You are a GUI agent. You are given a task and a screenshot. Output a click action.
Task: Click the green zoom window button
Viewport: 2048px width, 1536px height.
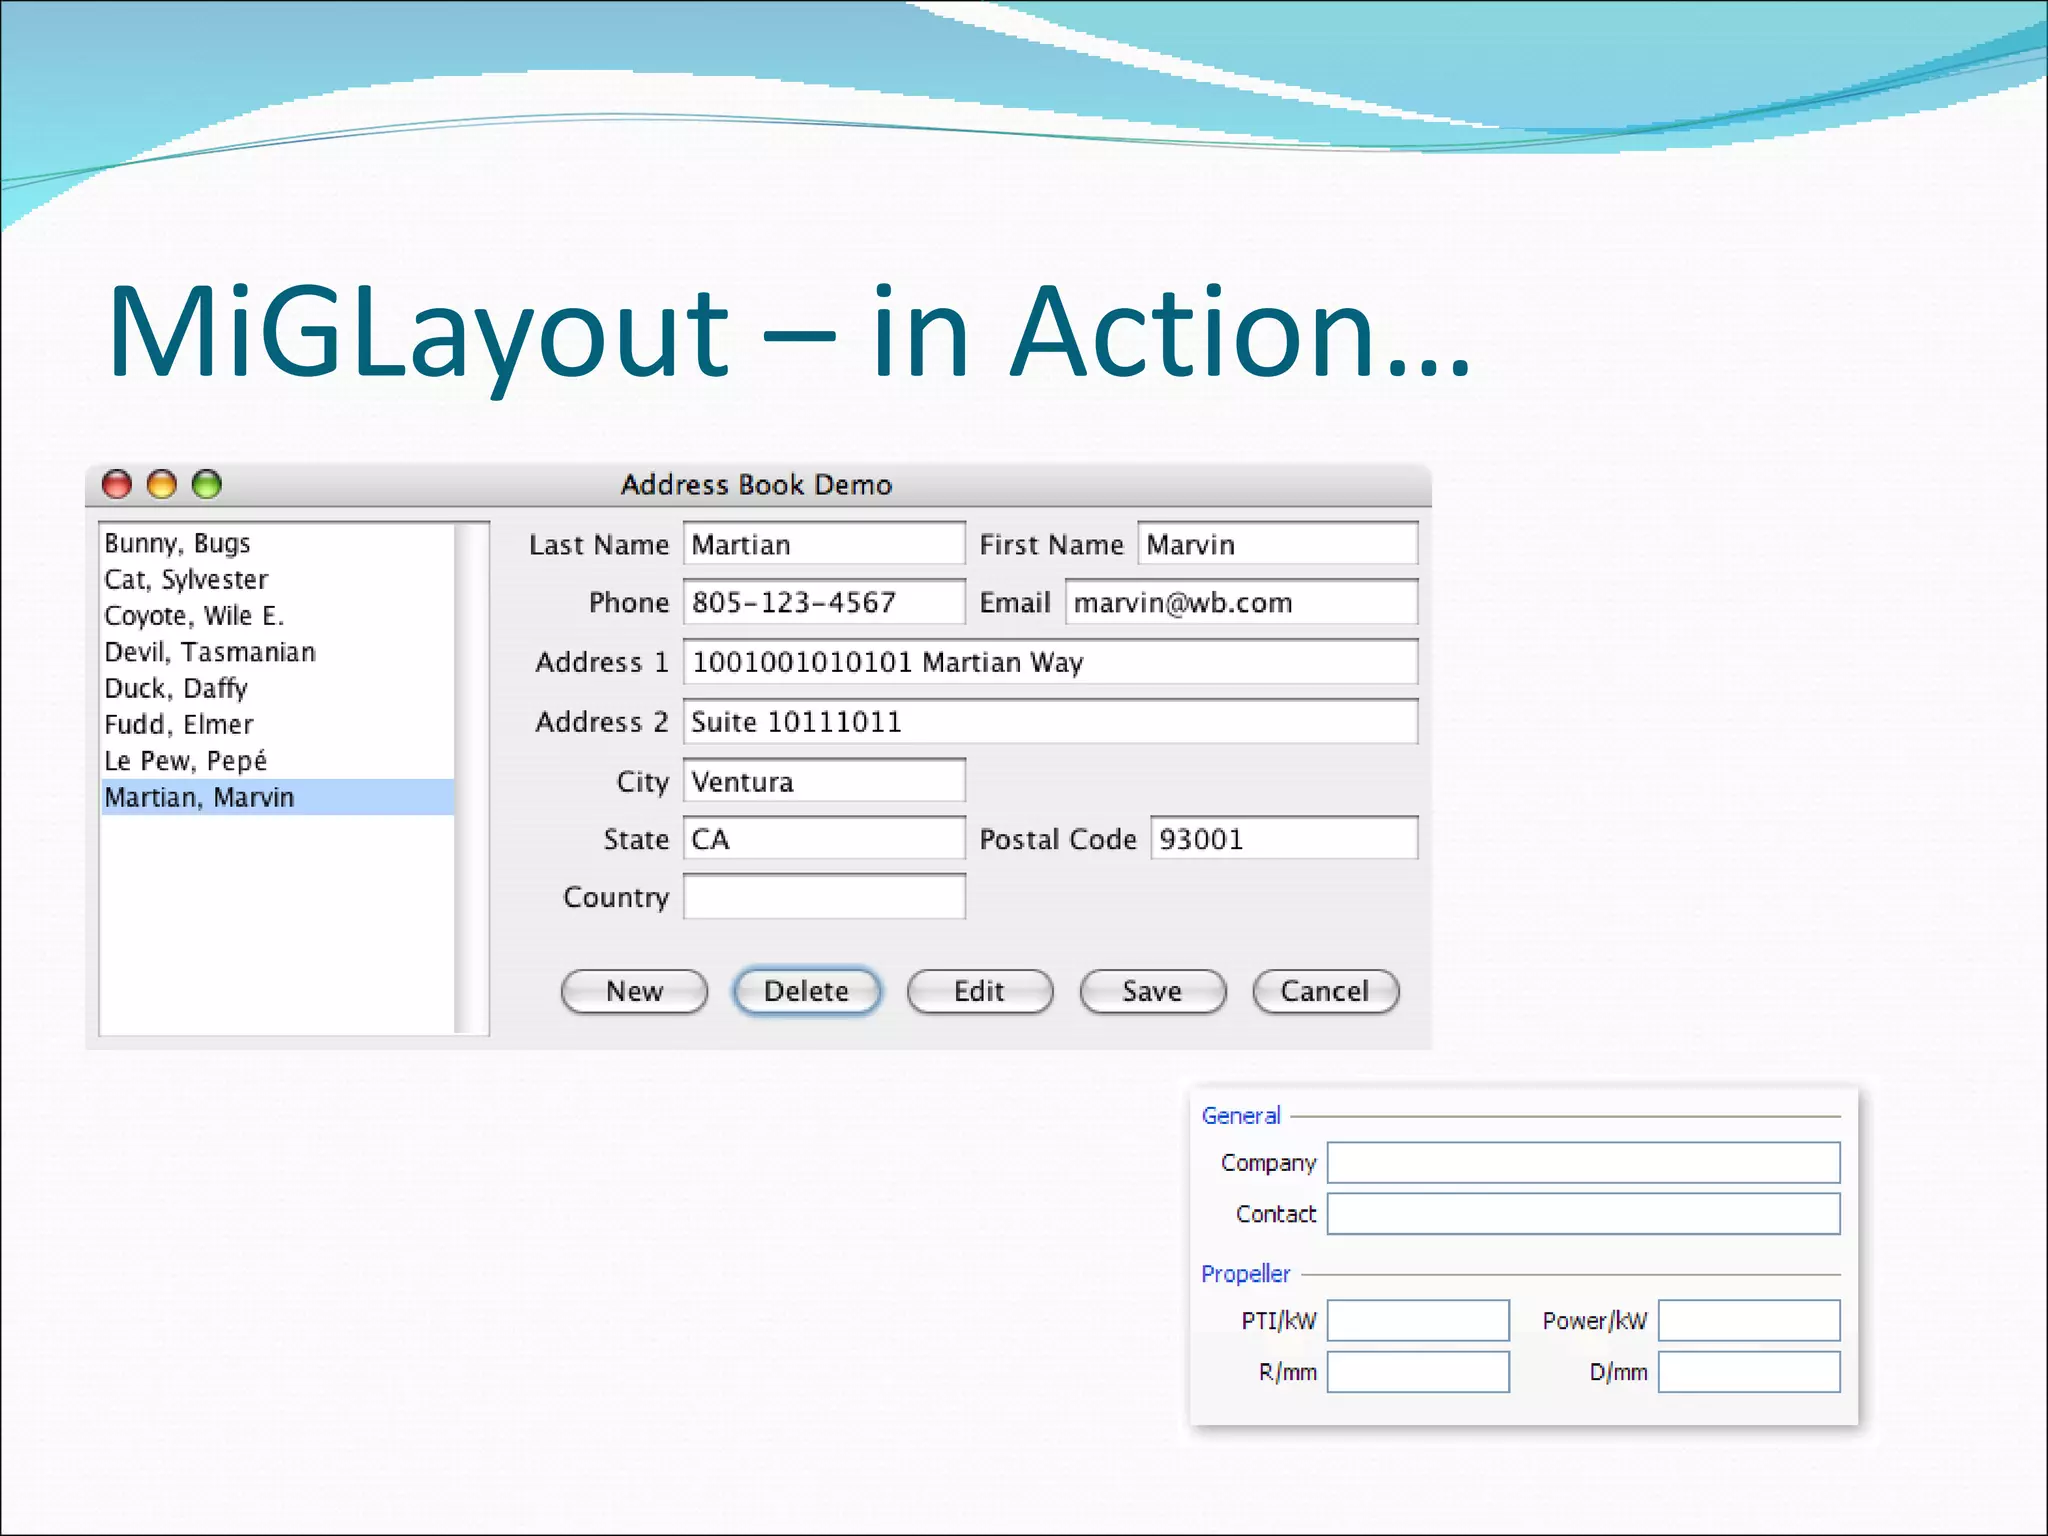(x=207, y=484)
